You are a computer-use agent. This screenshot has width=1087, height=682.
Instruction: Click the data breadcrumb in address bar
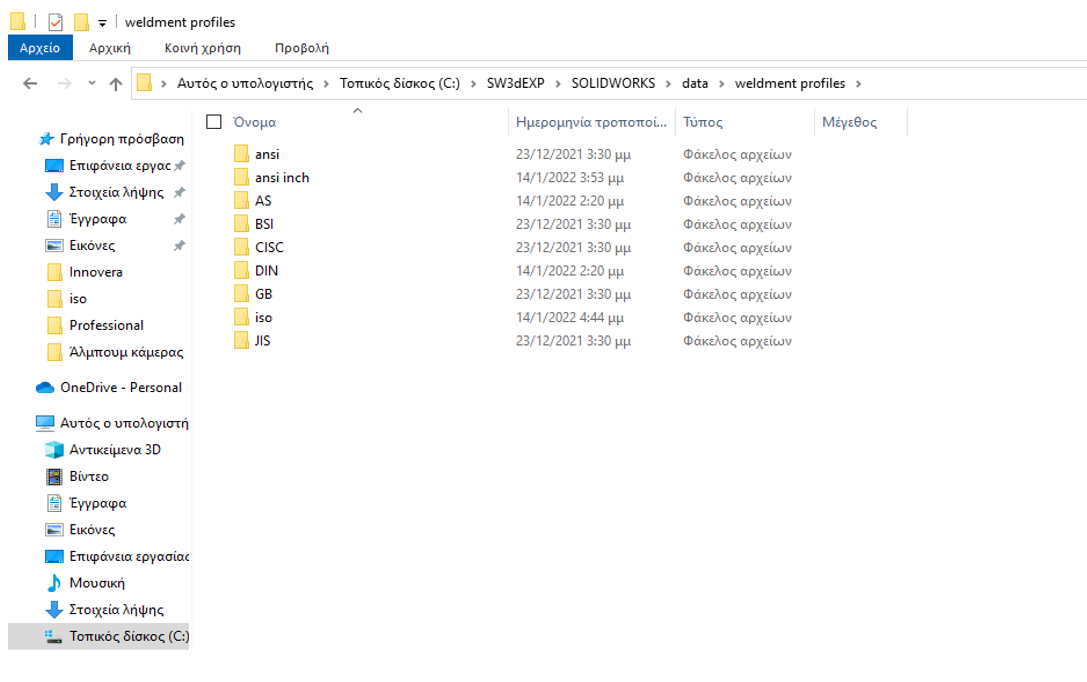tap(694, 84)
